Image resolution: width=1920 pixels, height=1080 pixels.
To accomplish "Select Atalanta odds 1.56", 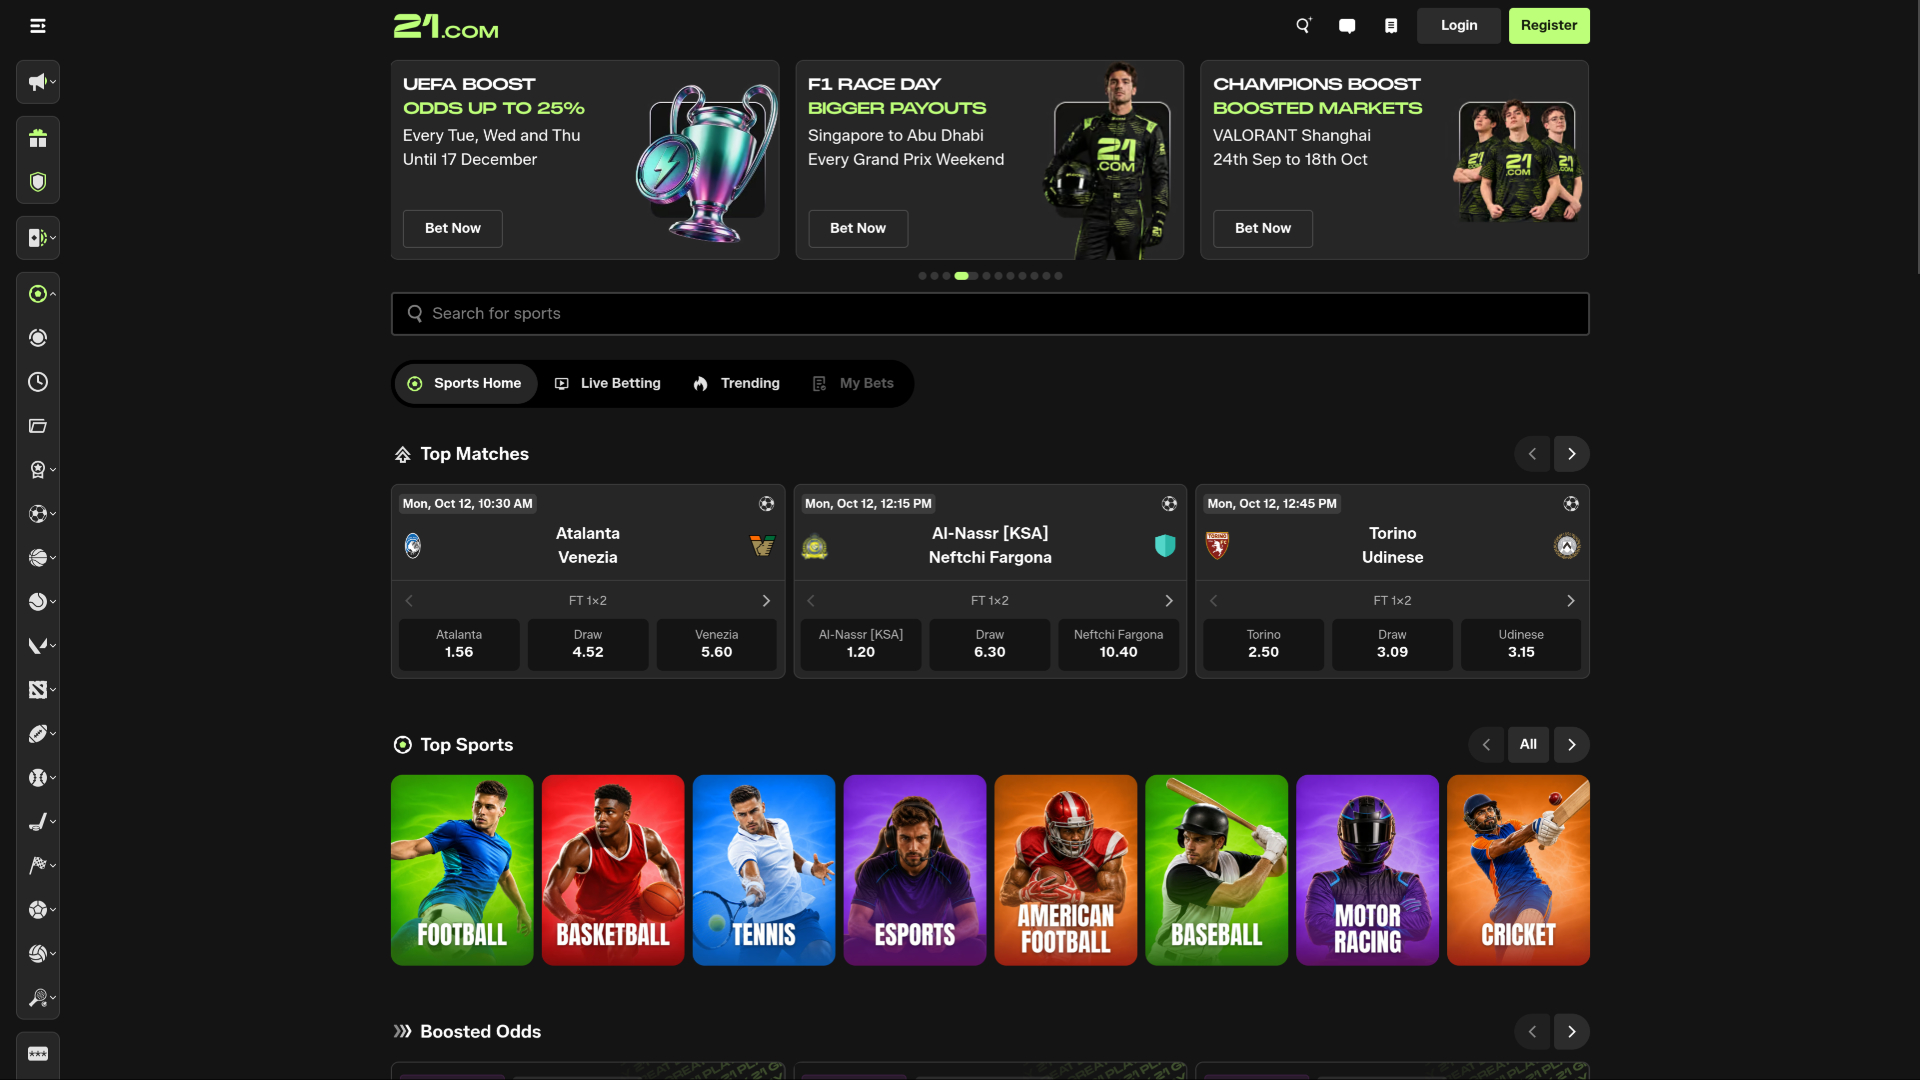I will pos(459,644).
